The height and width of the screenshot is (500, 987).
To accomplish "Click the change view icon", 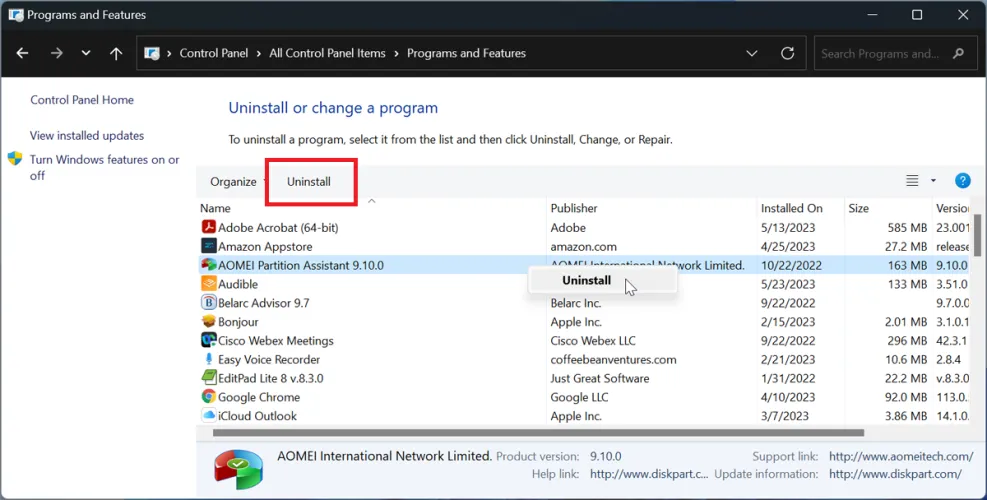I will 912,181.
